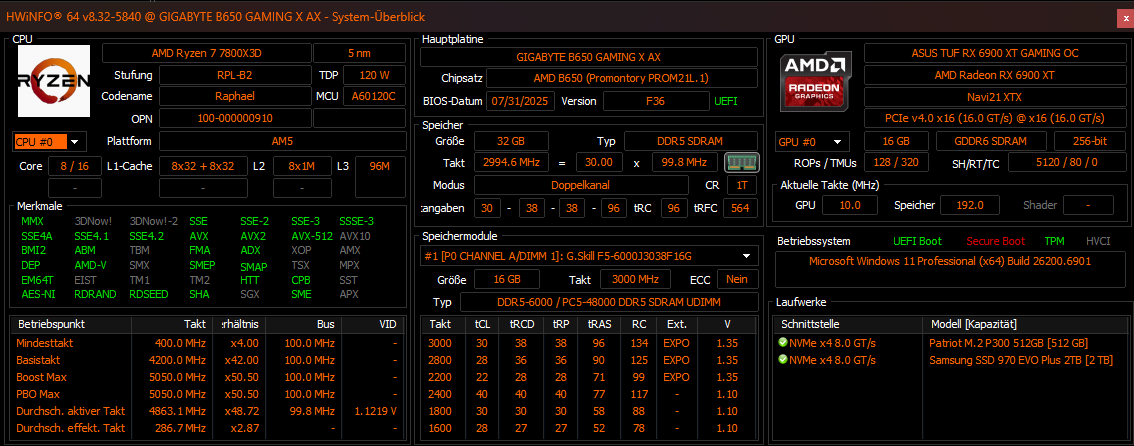
Task: Click the HVCI status label
Action: [x=1098, y=241]
